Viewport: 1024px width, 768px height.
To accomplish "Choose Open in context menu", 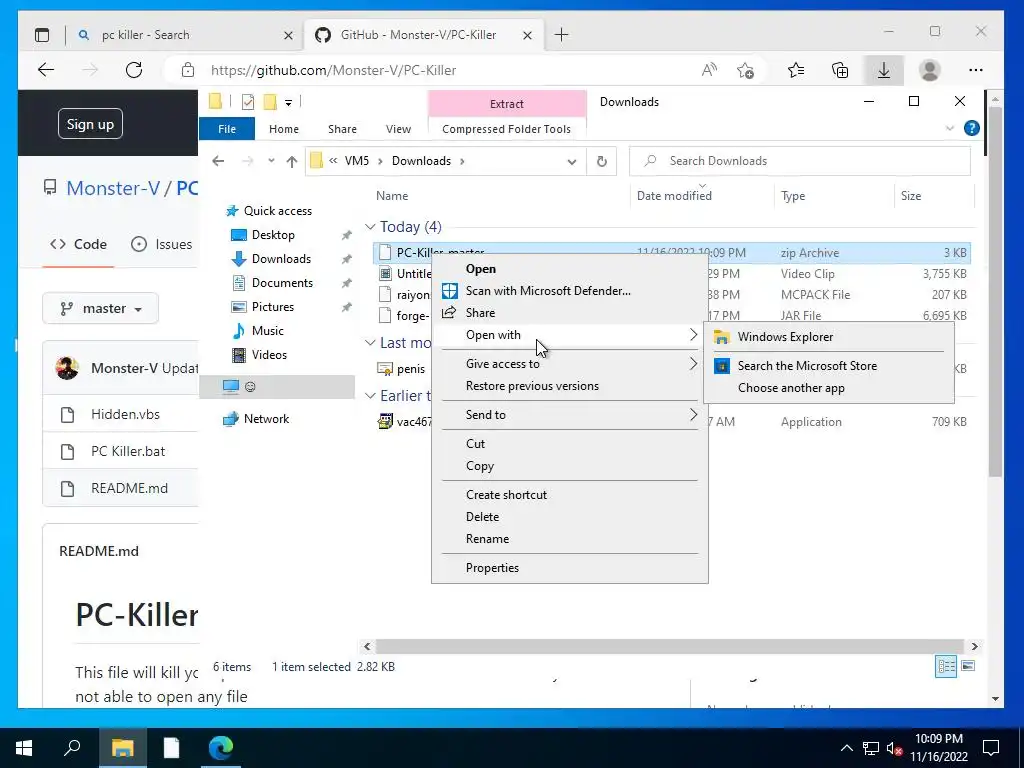I will [x=569, y=269].
